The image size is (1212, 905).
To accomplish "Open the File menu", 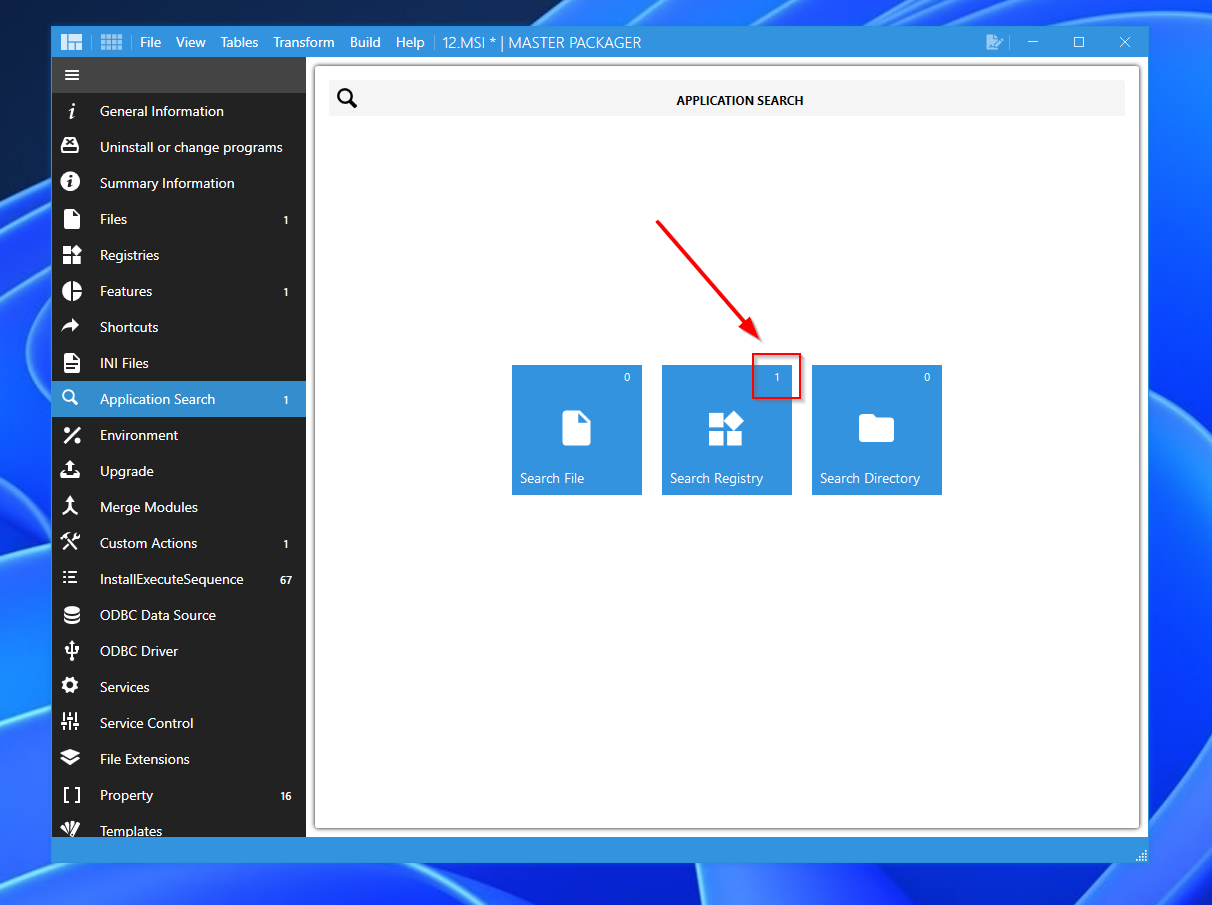I will pyautogui.click(x=151, y=42).
